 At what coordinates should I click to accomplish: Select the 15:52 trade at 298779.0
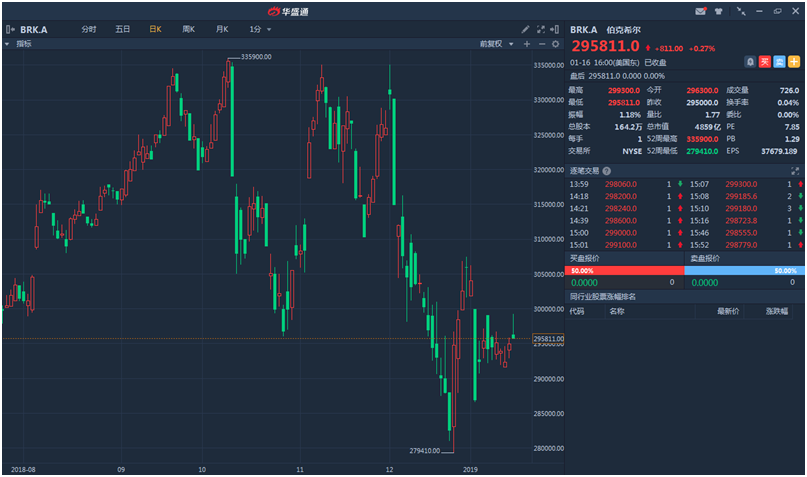pyautogui.click(x=746, y=245)
